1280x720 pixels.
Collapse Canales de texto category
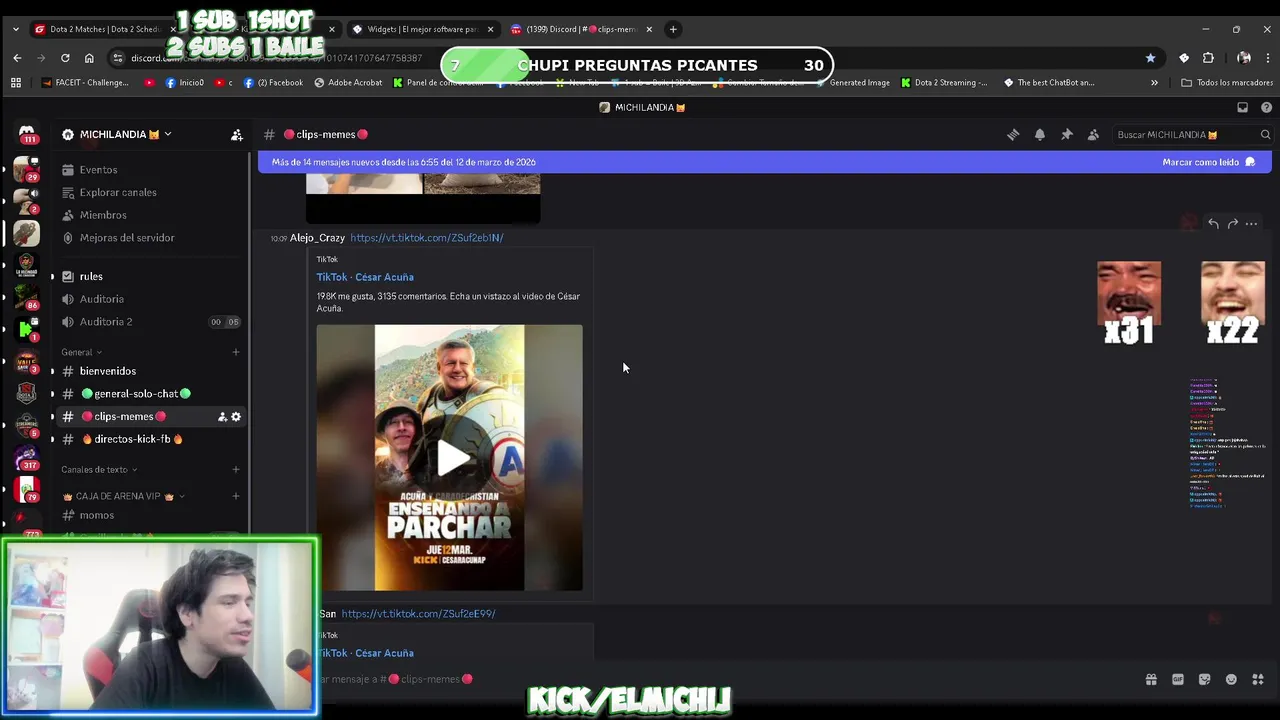click(99, 469)
